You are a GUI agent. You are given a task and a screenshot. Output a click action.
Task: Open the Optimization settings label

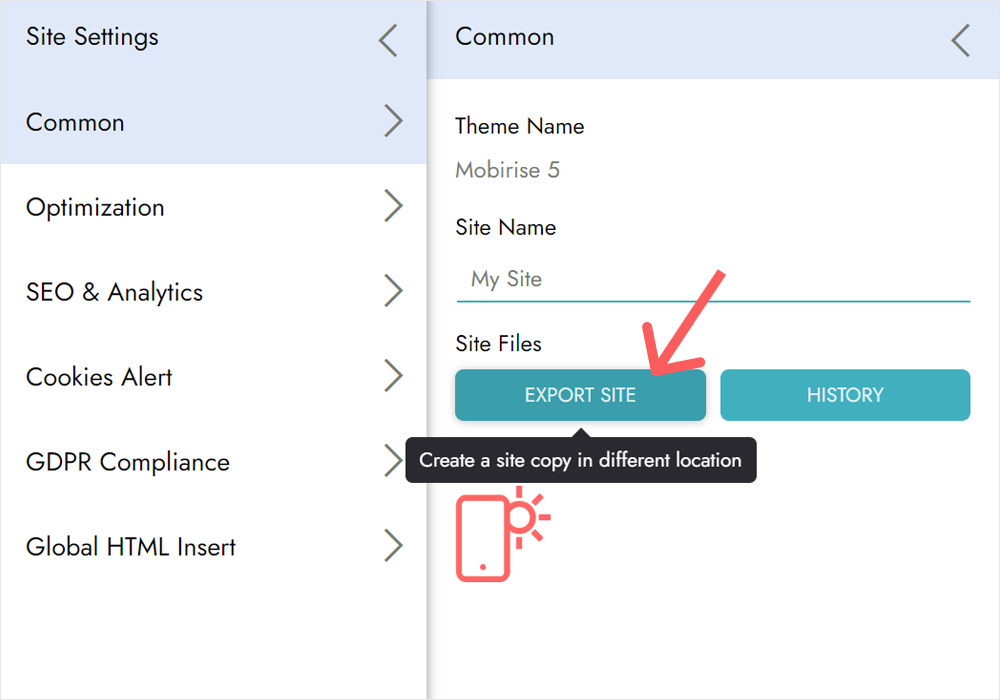[x=95, y=208]
